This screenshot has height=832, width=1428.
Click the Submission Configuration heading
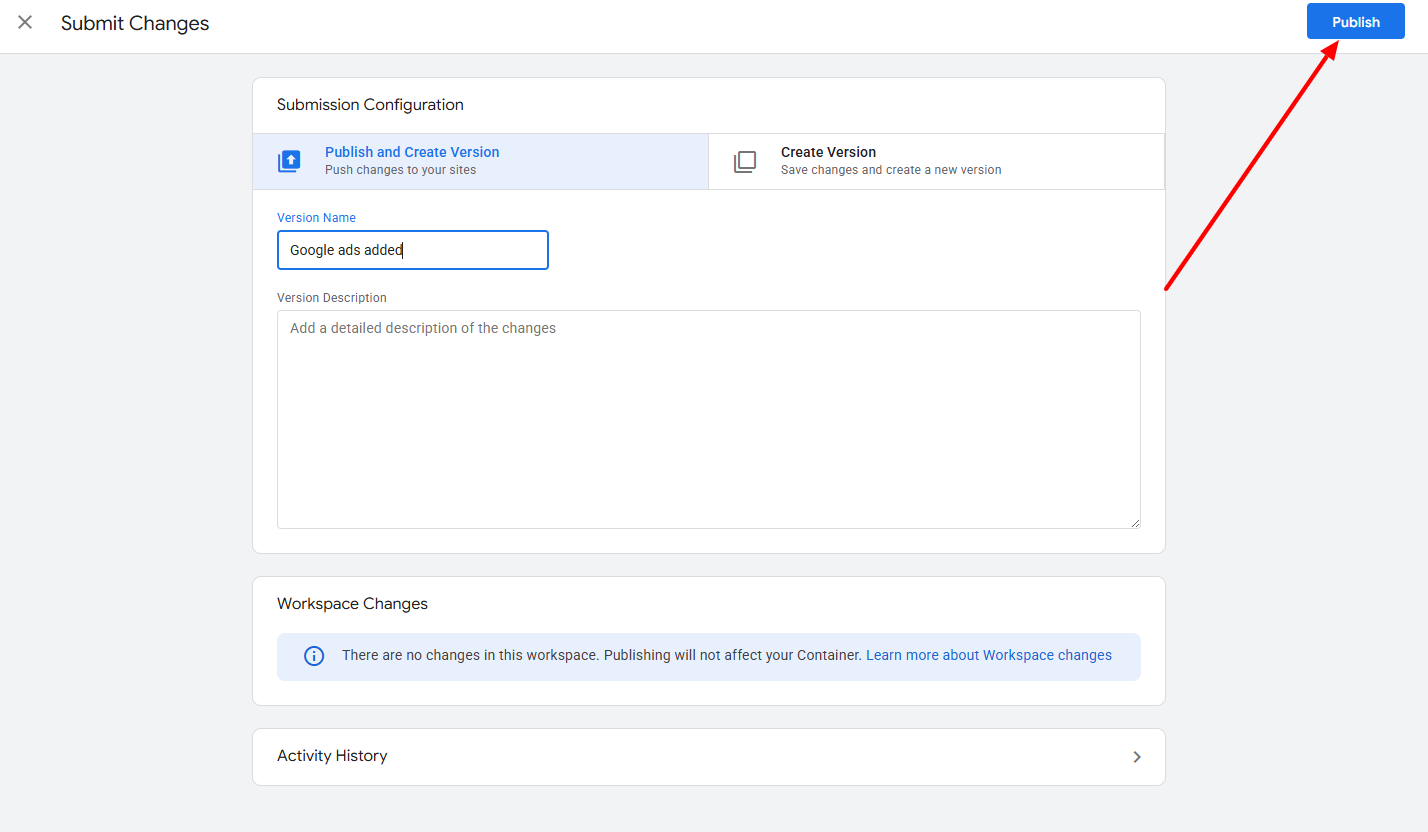click(x=370, y=105)
